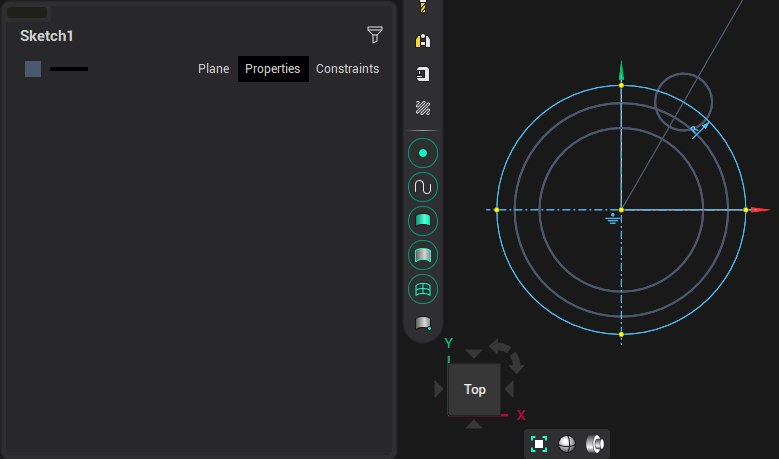Toggle the section view display icon
This screenshot has width=779, height=459.
coord(595,444)
